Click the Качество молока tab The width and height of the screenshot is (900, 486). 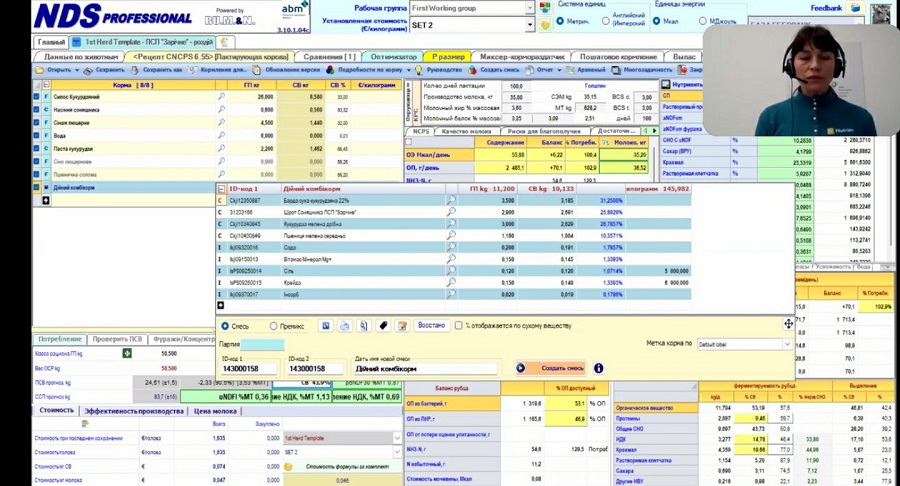pos(467,131)
